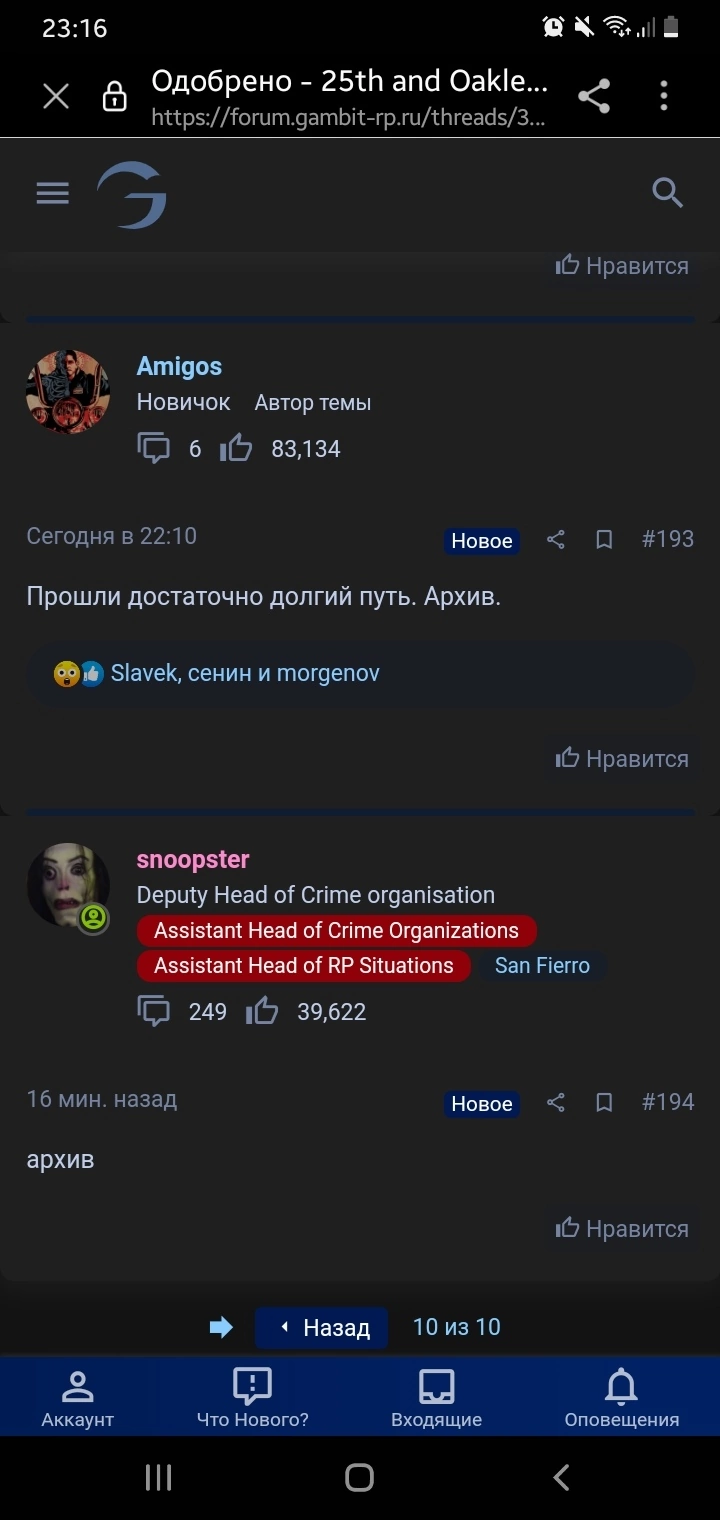720x1520 pixels.
Task: Open the Gambit forum logo home
Action: click(x=131, y=194)
